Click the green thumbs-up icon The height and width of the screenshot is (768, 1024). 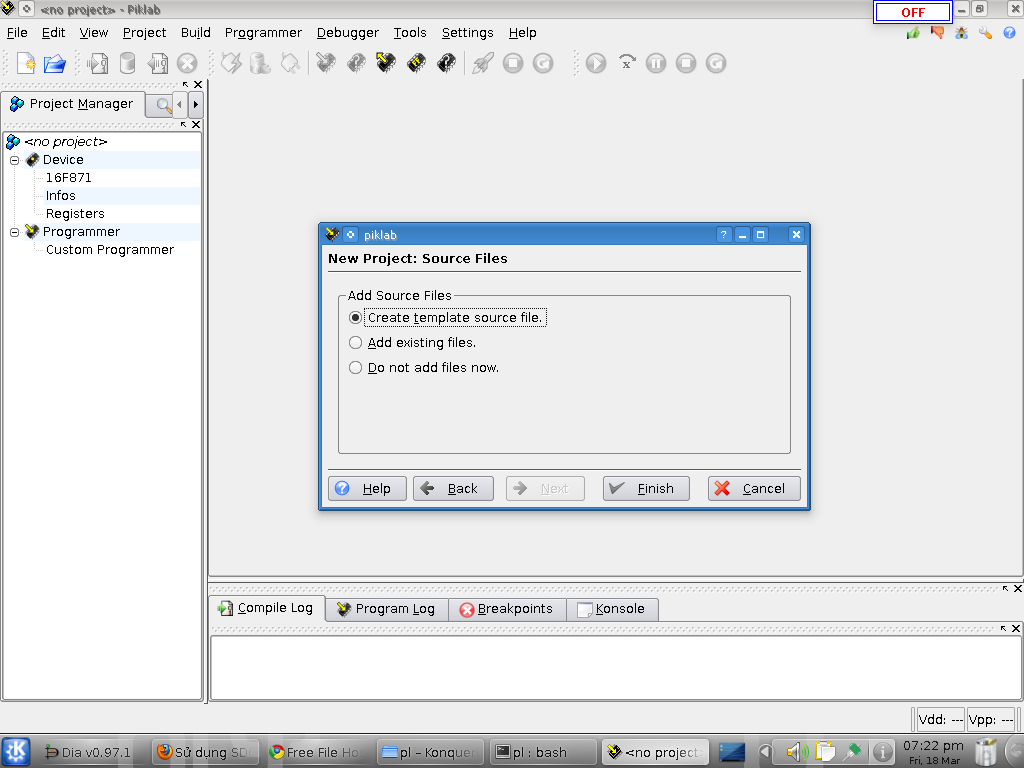coord(913,33)
